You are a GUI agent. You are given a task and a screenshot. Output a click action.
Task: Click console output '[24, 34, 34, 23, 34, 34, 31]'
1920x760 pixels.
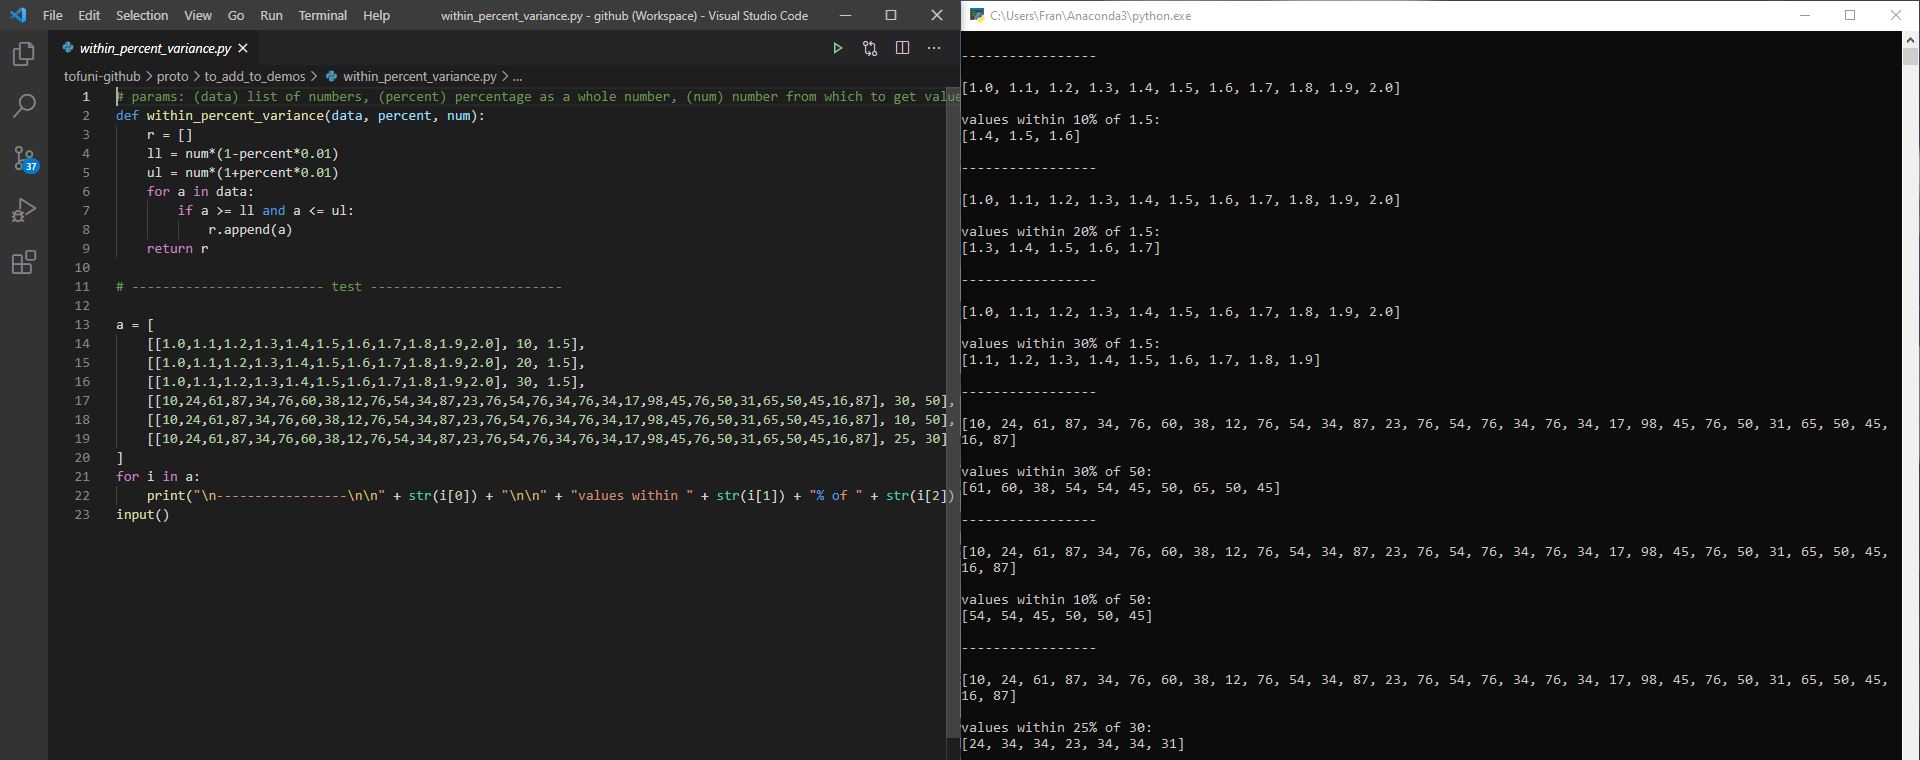click(x=1073, y=744)
